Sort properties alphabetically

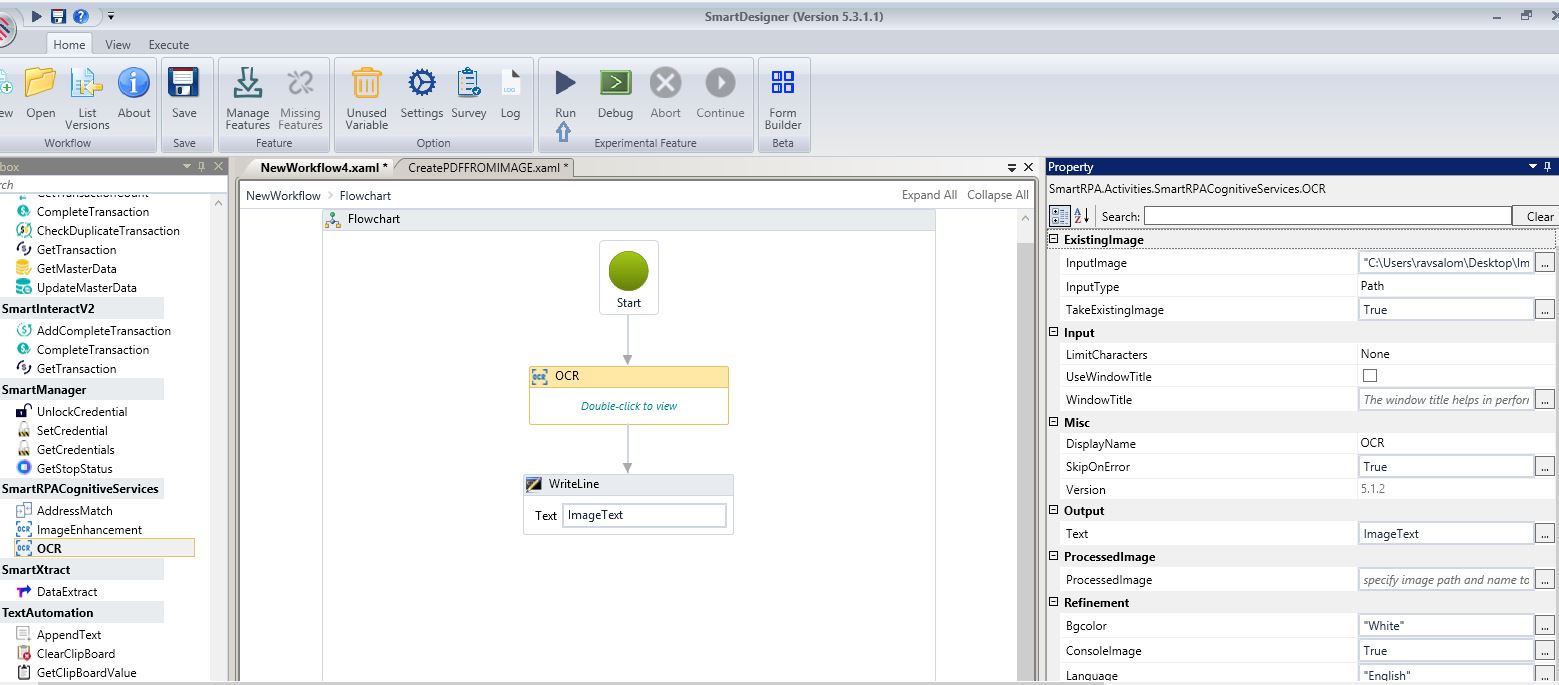click(1082, 216)
